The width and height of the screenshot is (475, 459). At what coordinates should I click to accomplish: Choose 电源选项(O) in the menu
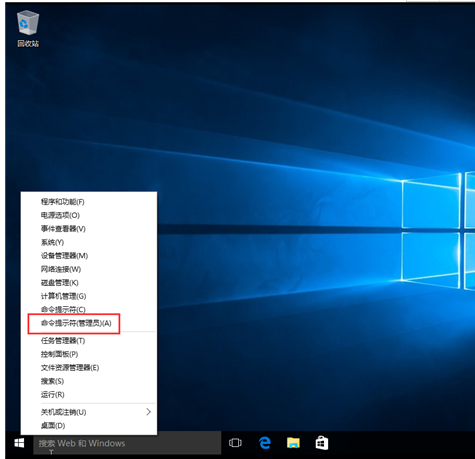coord(89,215)
